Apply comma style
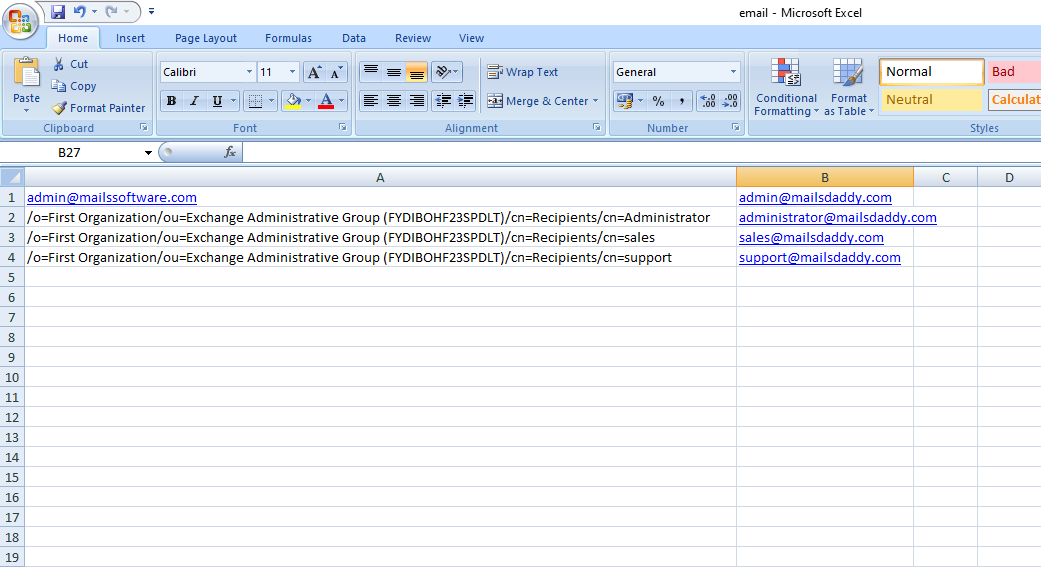This screenshot has width=1041, height=567. pyautogui.click(x=681, y=101)
